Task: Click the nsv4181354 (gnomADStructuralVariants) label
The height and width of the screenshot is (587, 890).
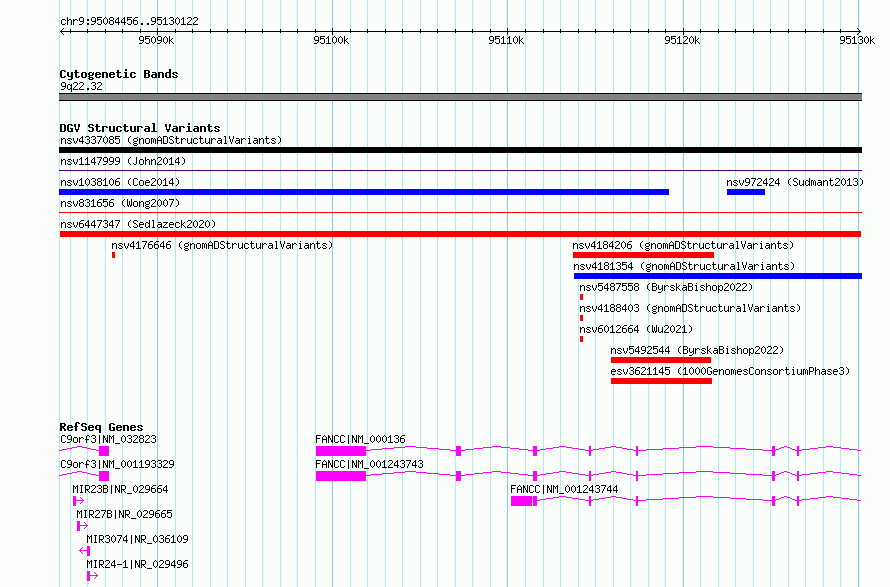Action: 684,266
